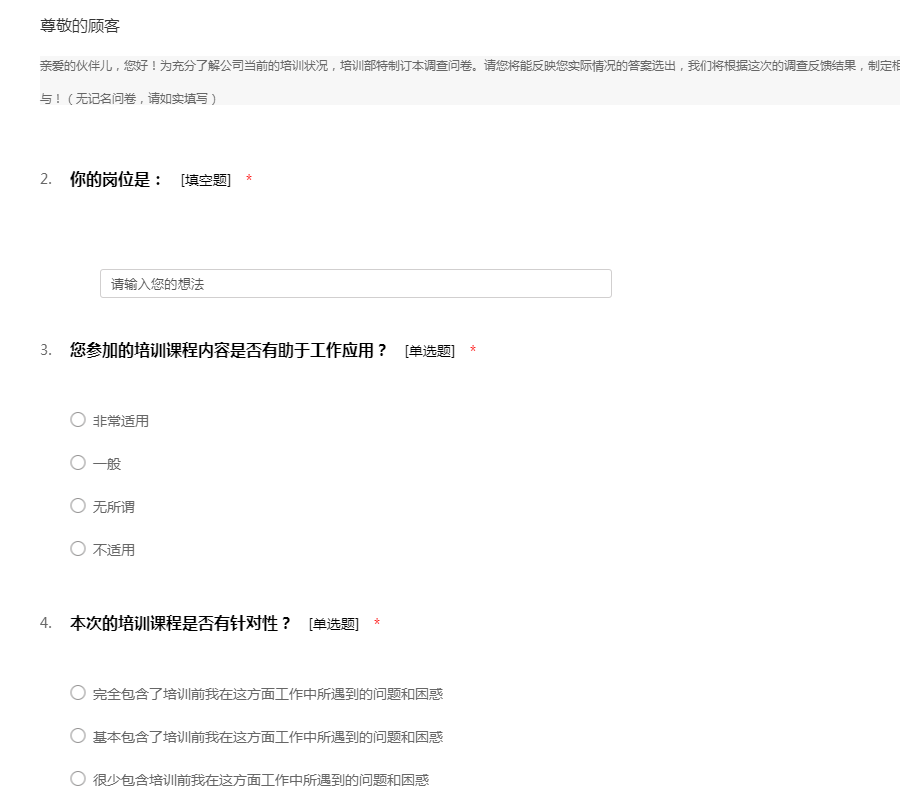Click the [单选题] label of question 4
The width and height of the screenshot is (900, 800).
(333, 624)
